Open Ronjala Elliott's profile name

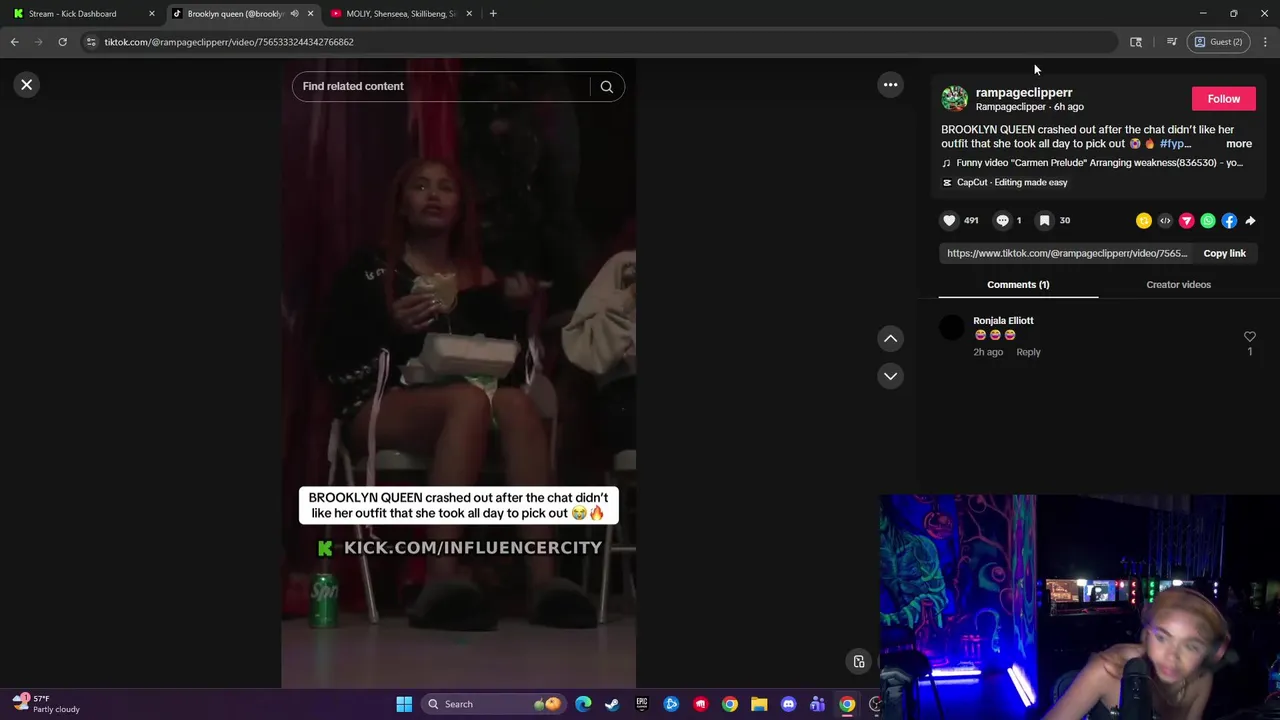[1003, 321]
